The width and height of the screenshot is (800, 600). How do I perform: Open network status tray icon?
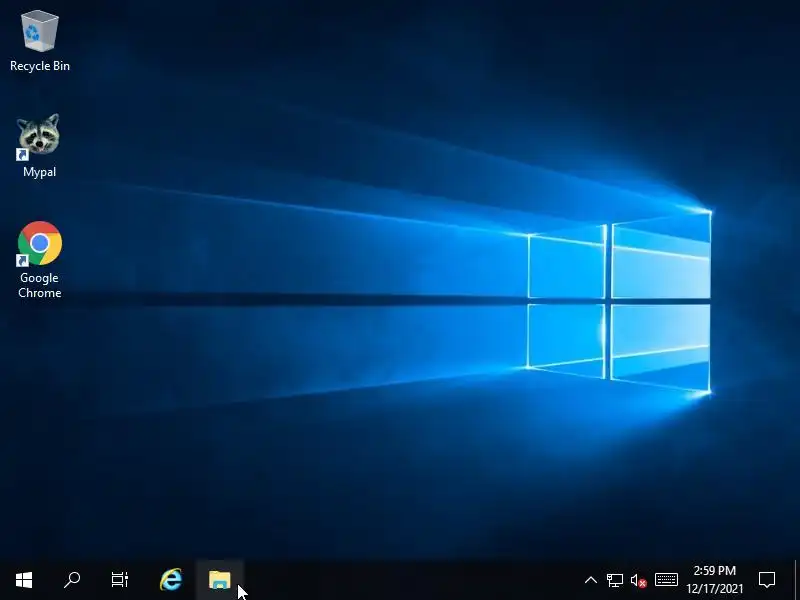tap(615, 580)
